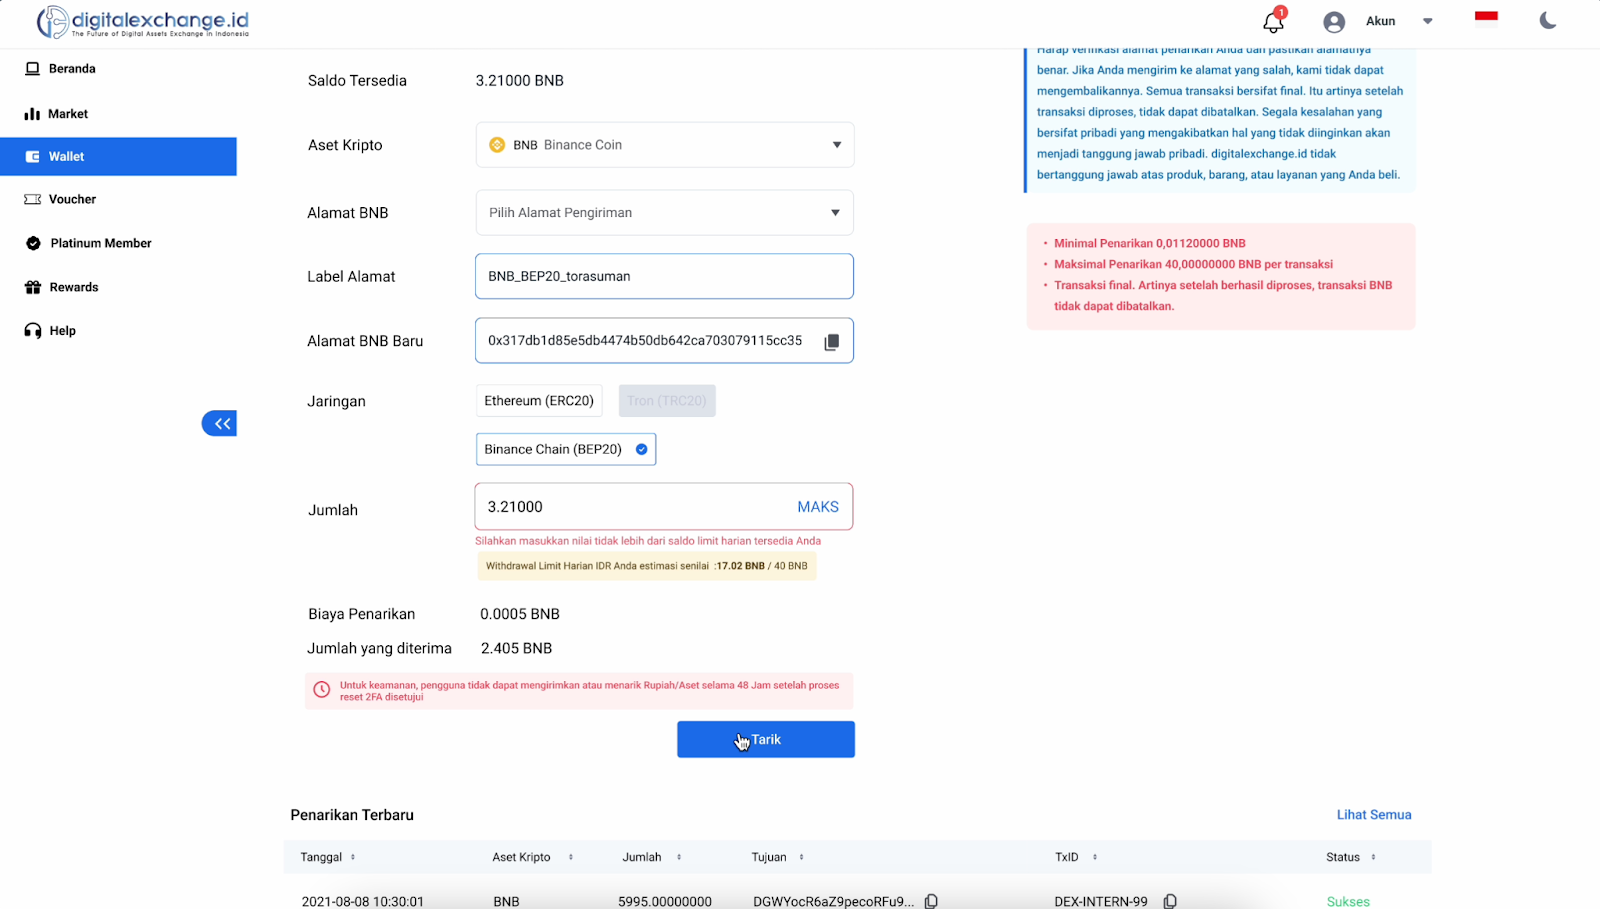The height and width of the screenshot is (909, 1600).
Task: Click the withdrawal limit 17.02 BNB note
Action: (x=647, y=566)
